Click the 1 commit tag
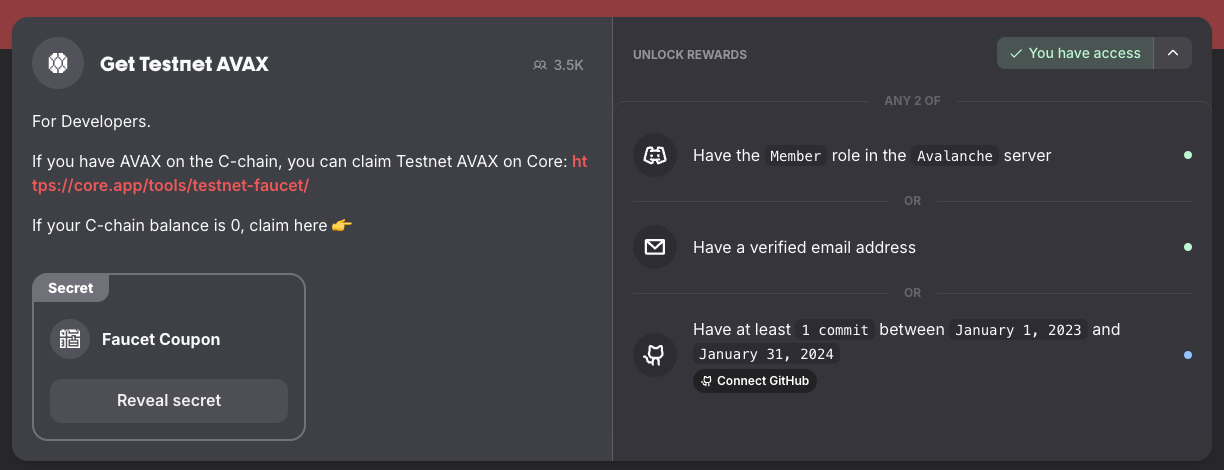The width and height of the screenshot is (1224, 470). 835,330
